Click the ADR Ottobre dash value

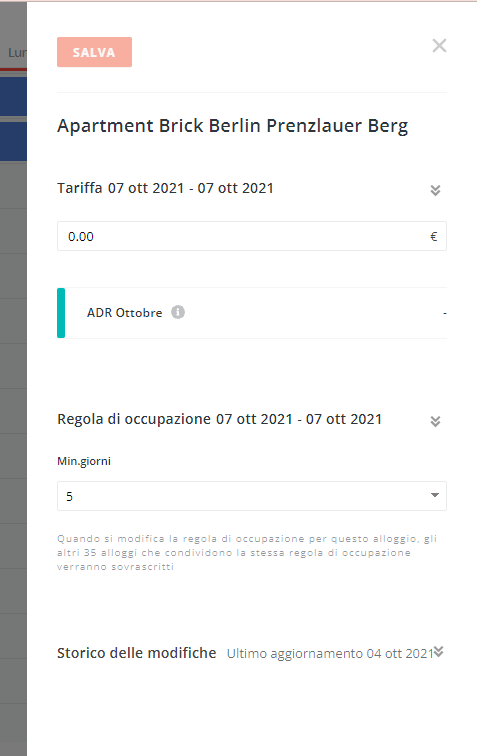point(445,313)
